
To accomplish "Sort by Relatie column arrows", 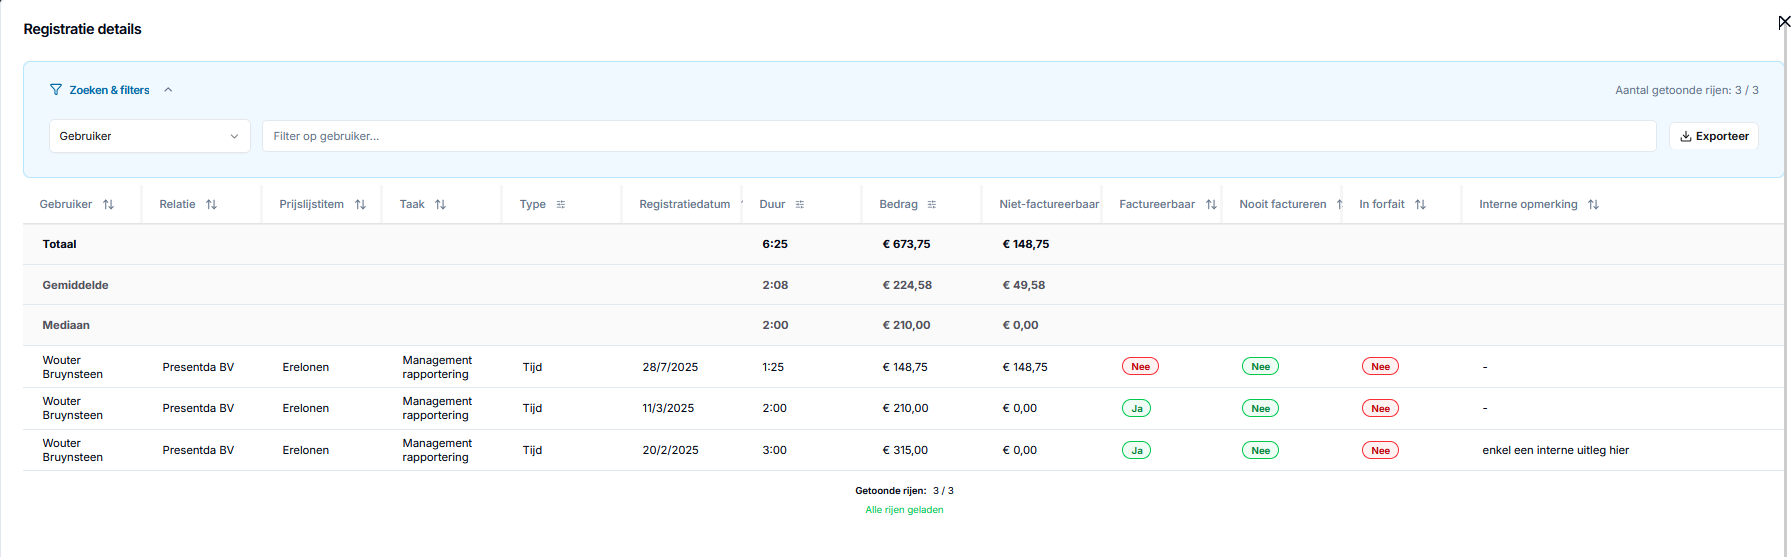I will 211,204.
